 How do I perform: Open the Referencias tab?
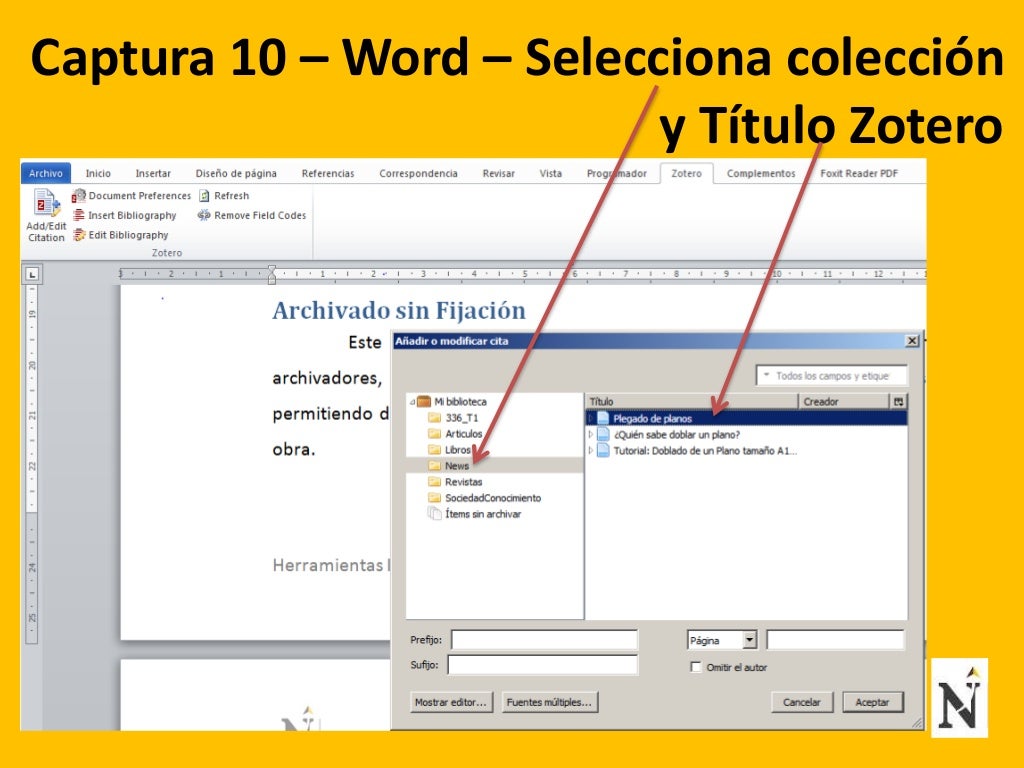click(328, 173)
